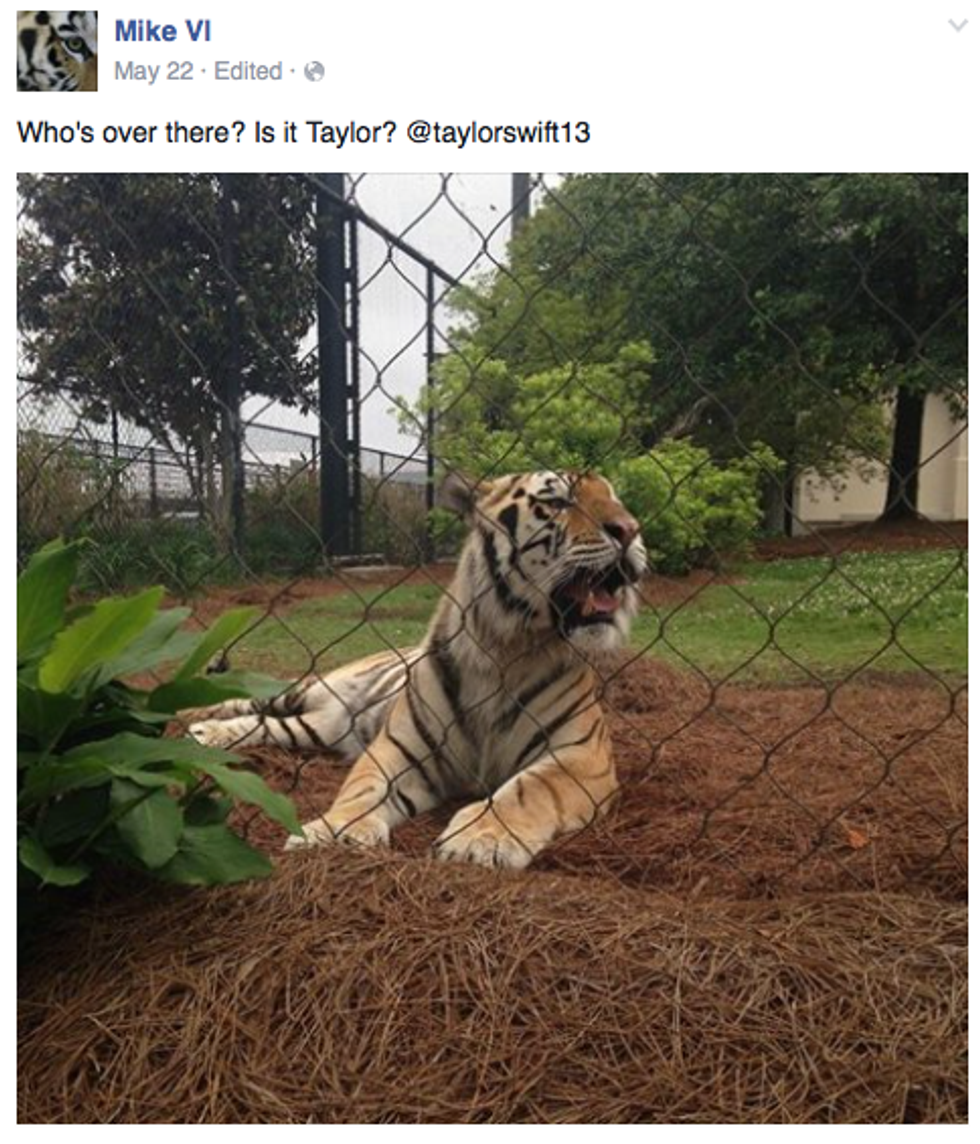Open the tiger photo attached to post
The width and height of the screenshot is (980, 1144).
[493, 648]
